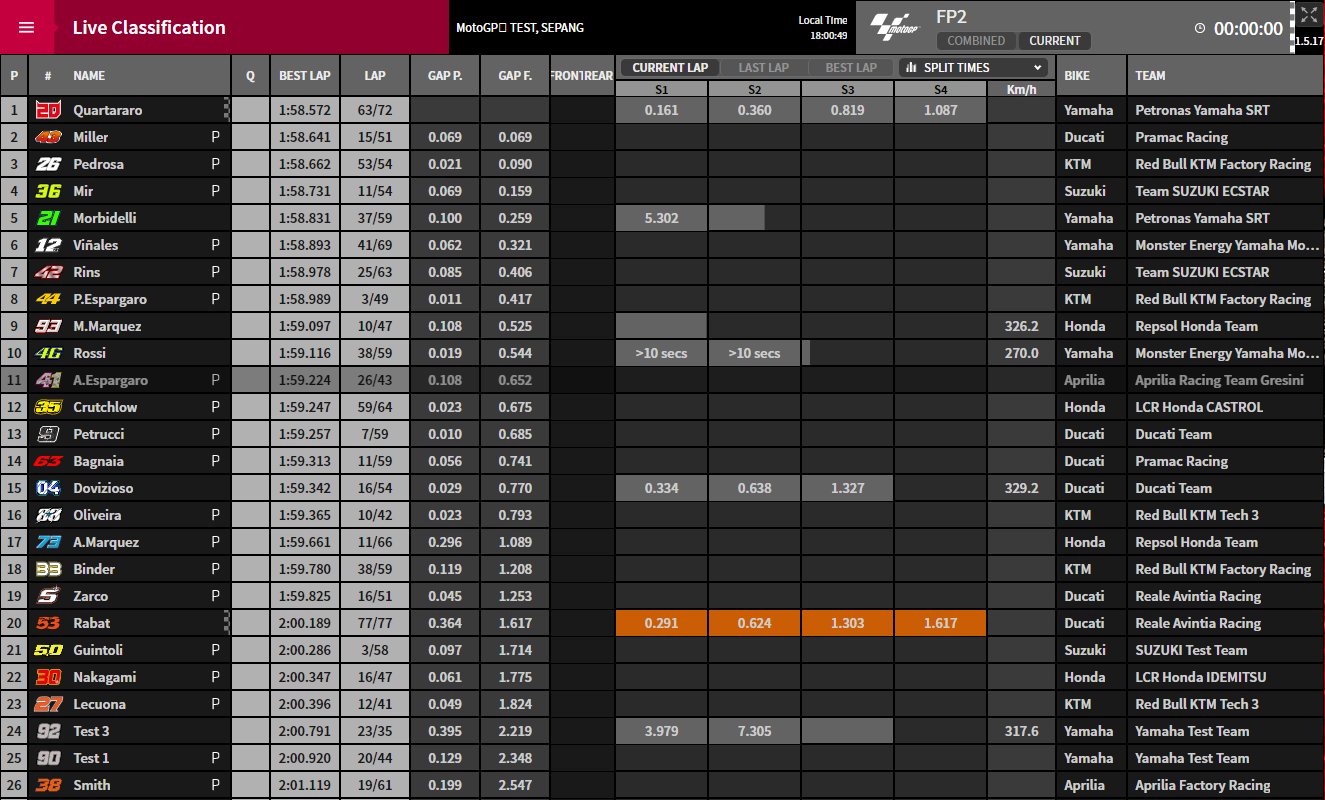Click M.Marquez's number 93 badge

point(48,326)
